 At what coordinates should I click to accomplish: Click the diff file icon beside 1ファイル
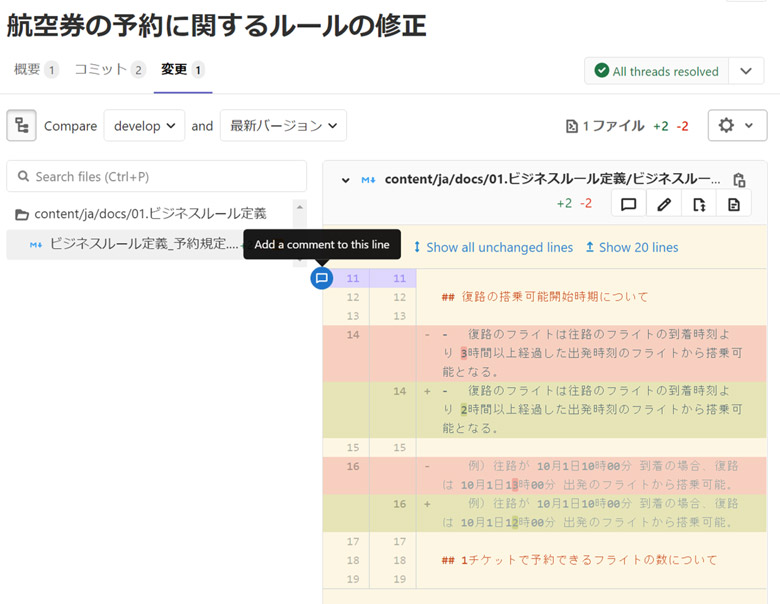click(x=571, y=126)
